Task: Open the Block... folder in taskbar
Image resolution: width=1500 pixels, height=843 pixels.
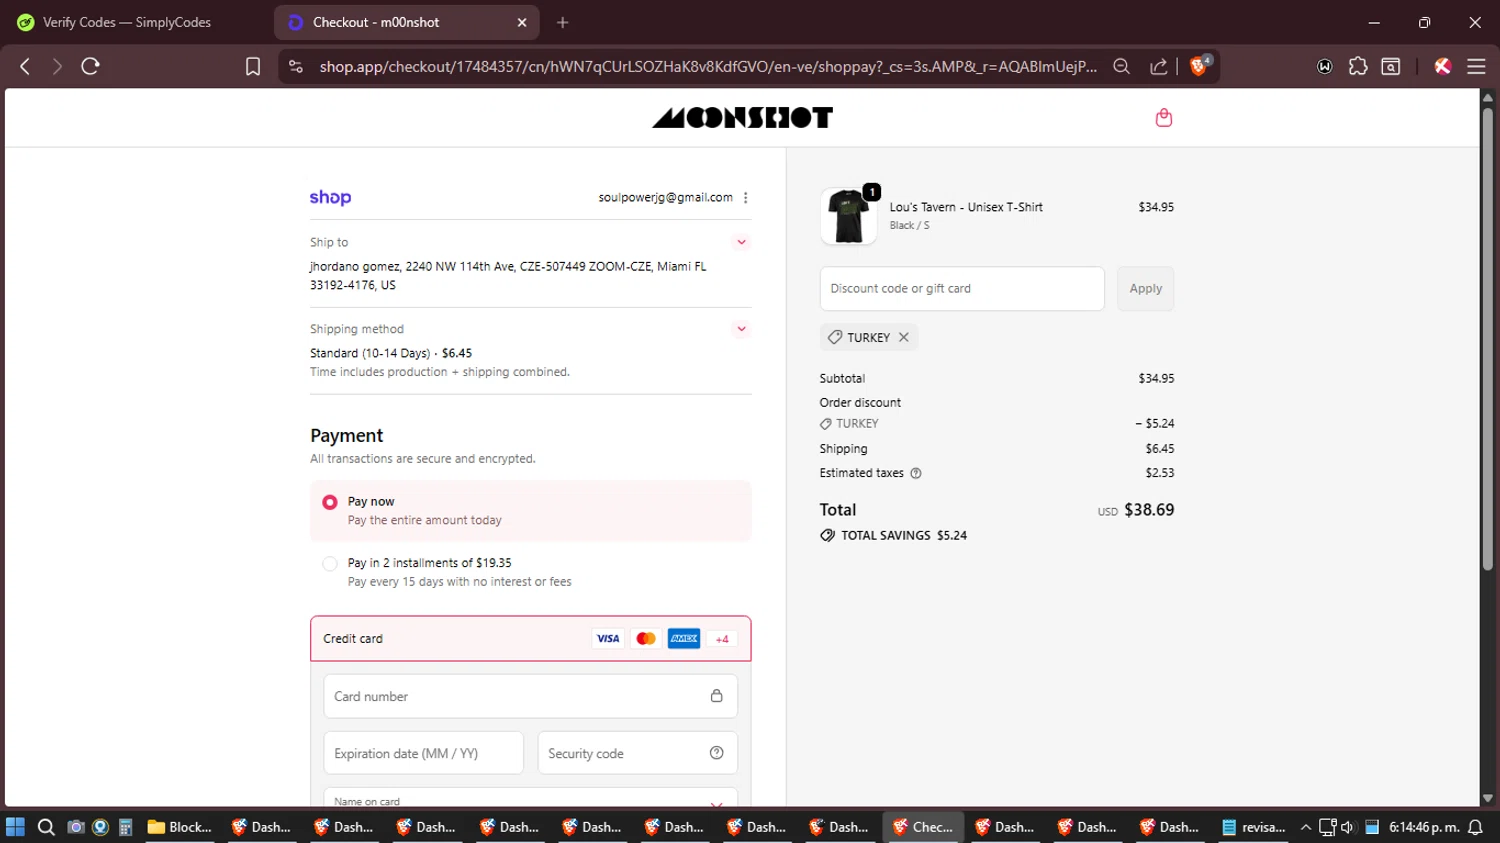Action: click(180, 827)
